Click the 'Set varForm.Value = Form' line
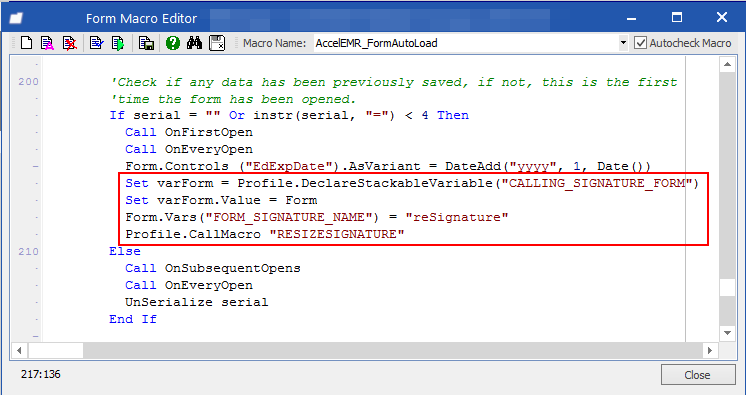This screenshot has width=746, height=395. tap(221, 200)
